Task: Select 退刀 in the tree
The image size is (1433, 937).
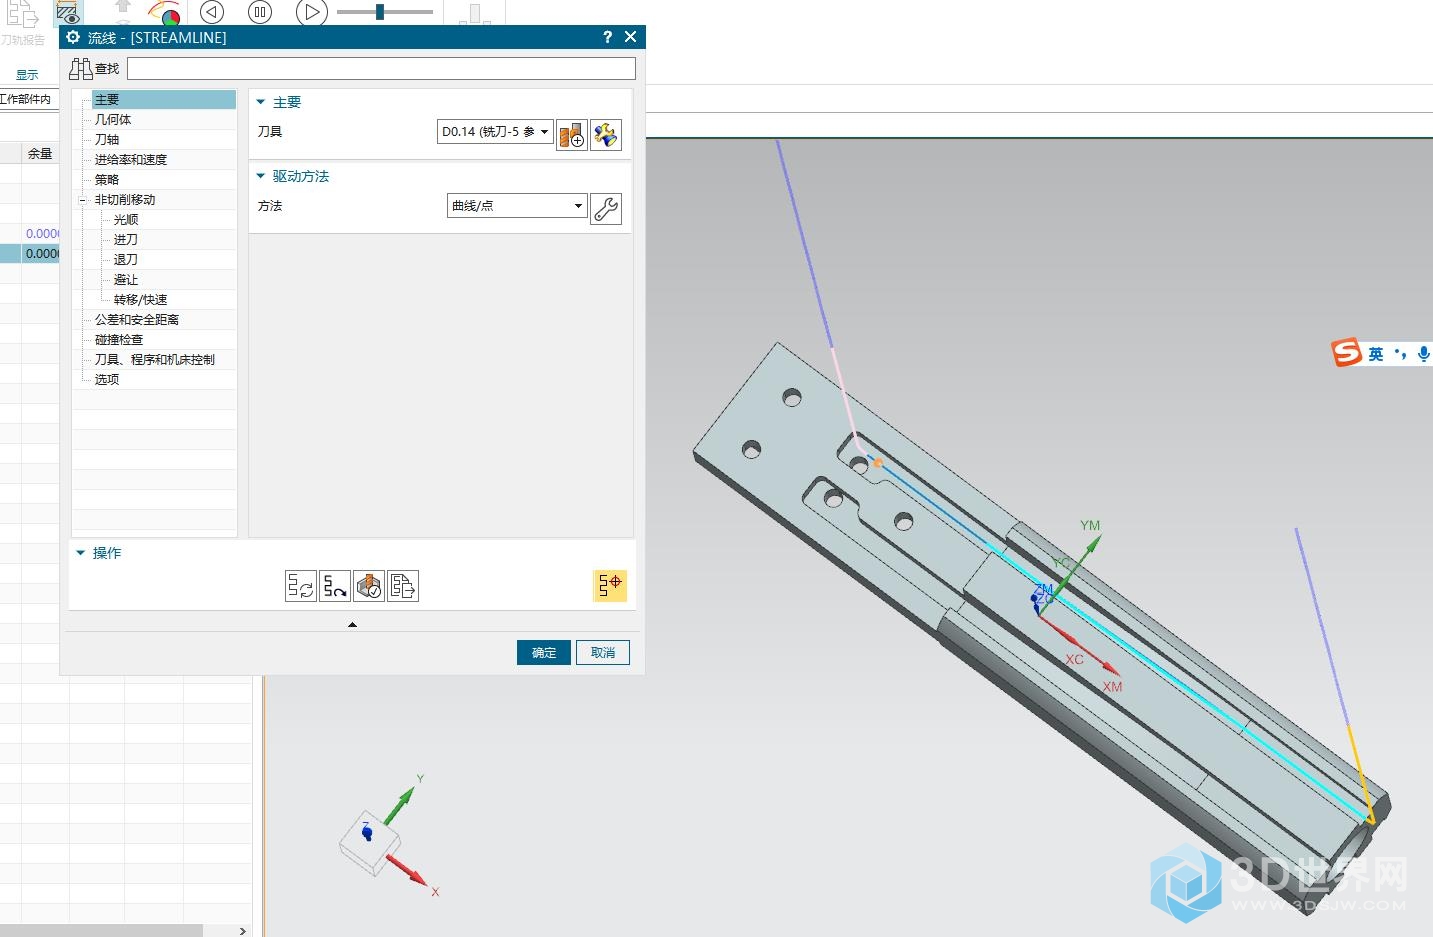Action: [x=126, y=260]
